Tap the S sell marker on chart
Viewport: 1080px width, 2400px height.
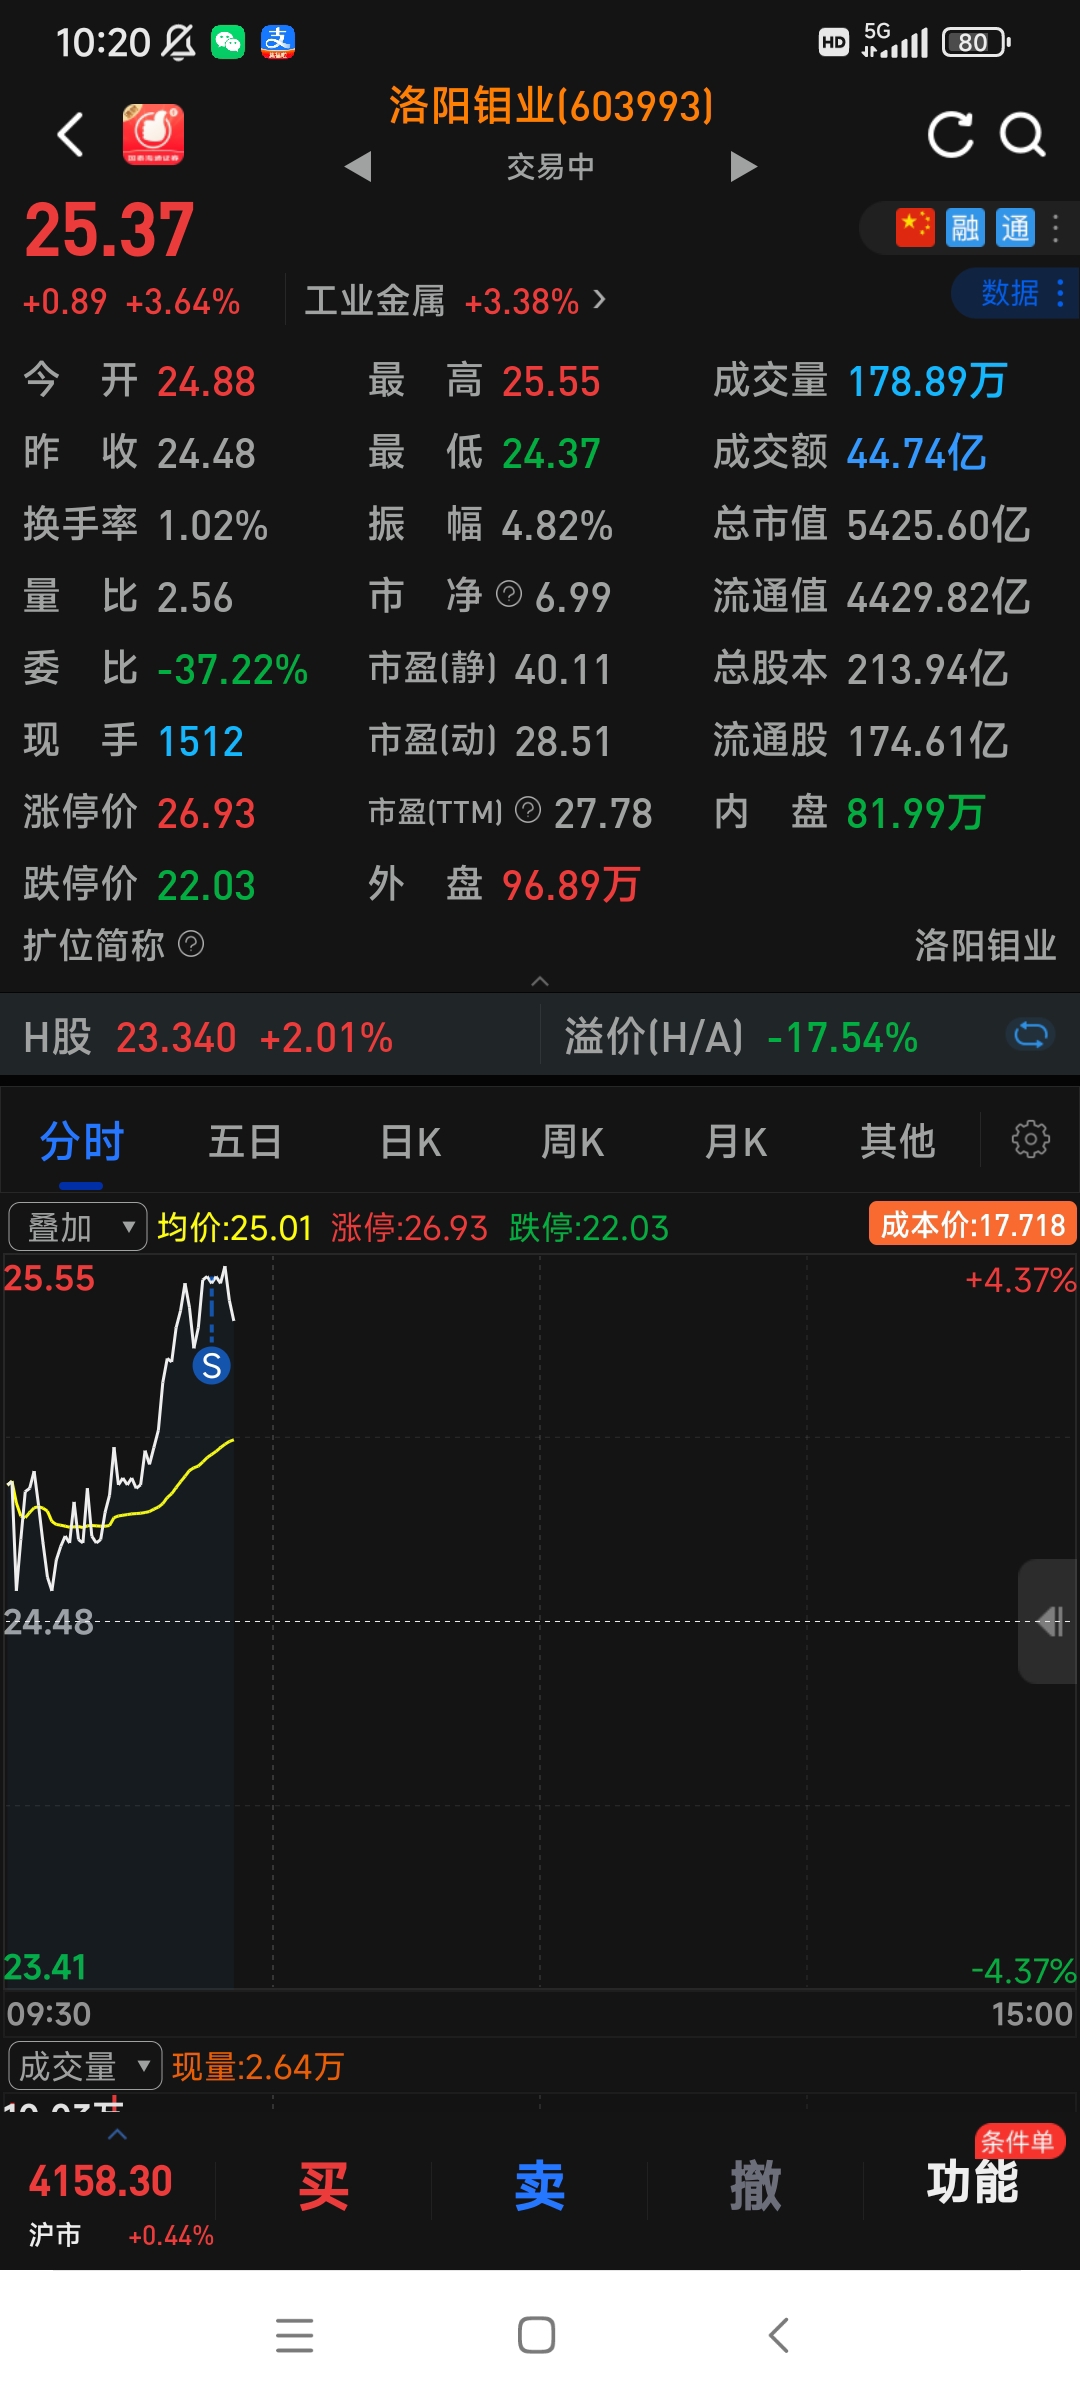click(x=211, y=1365)
